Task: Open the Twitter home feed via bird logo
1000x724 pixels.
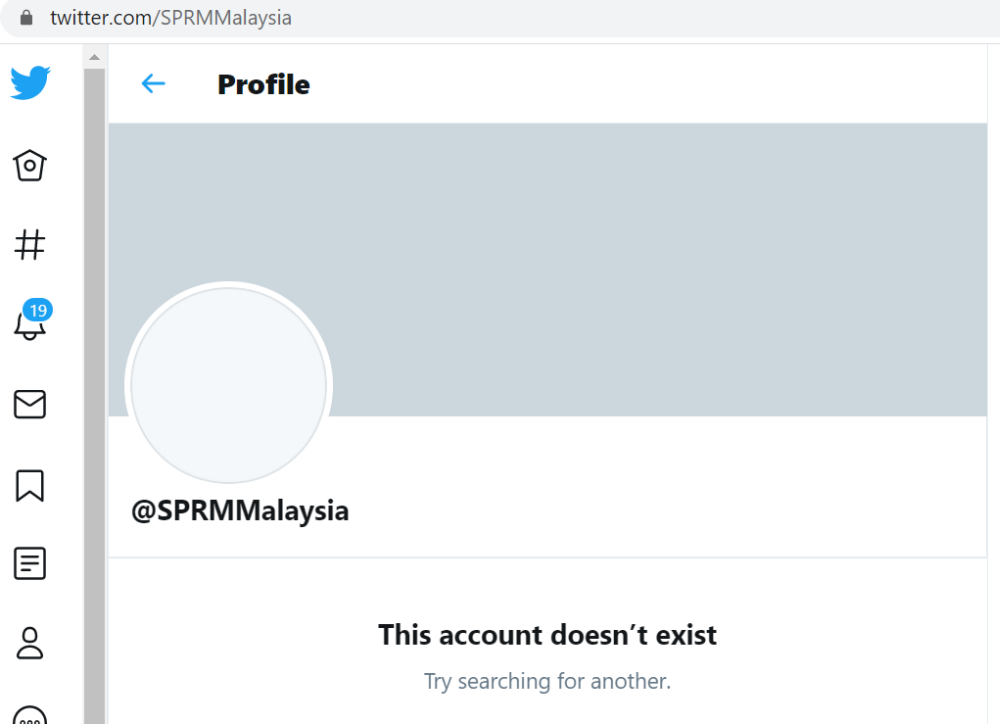Action: [x=30, y=83]
